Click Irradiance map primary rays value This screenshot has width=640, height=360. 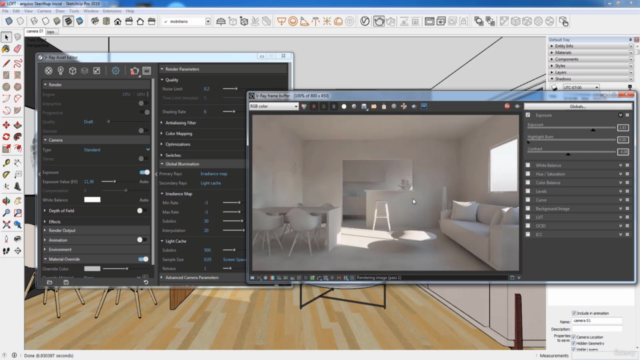click(x=213, y=174)
